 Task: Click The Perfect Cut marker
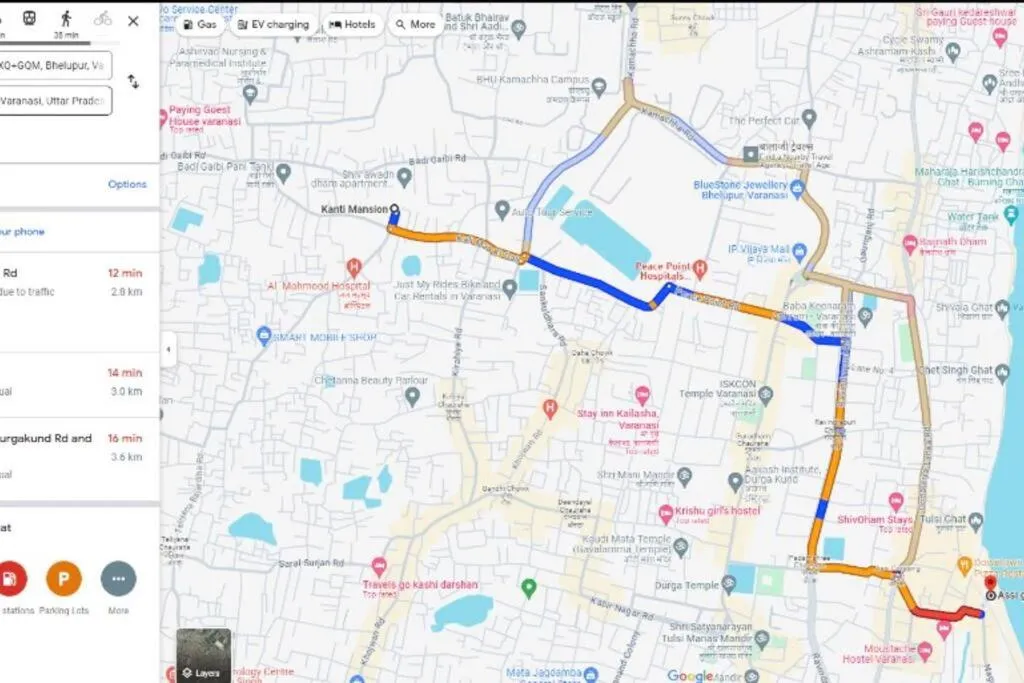click(x=809, y=119)
